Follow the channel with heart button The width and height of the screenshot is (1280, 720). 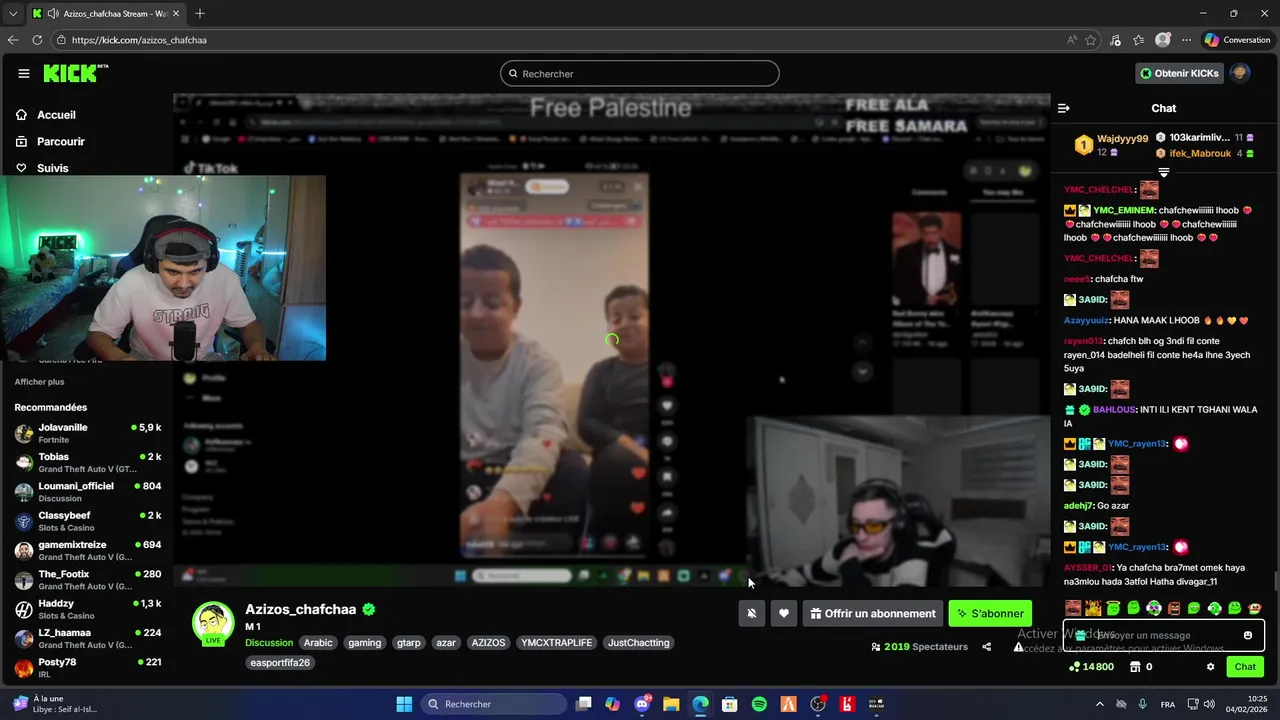[784, 614]
